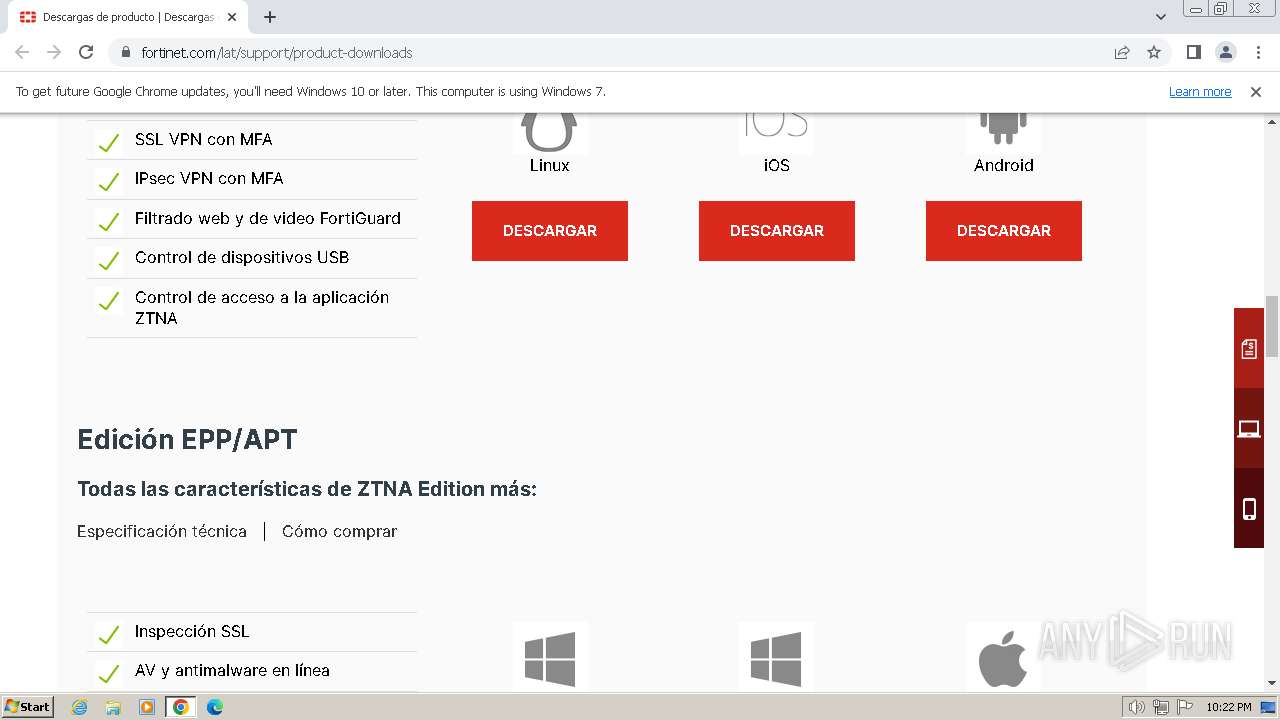Go back to previous page
The height and width of the screenshot is (720, 1280).
(22, 52)
